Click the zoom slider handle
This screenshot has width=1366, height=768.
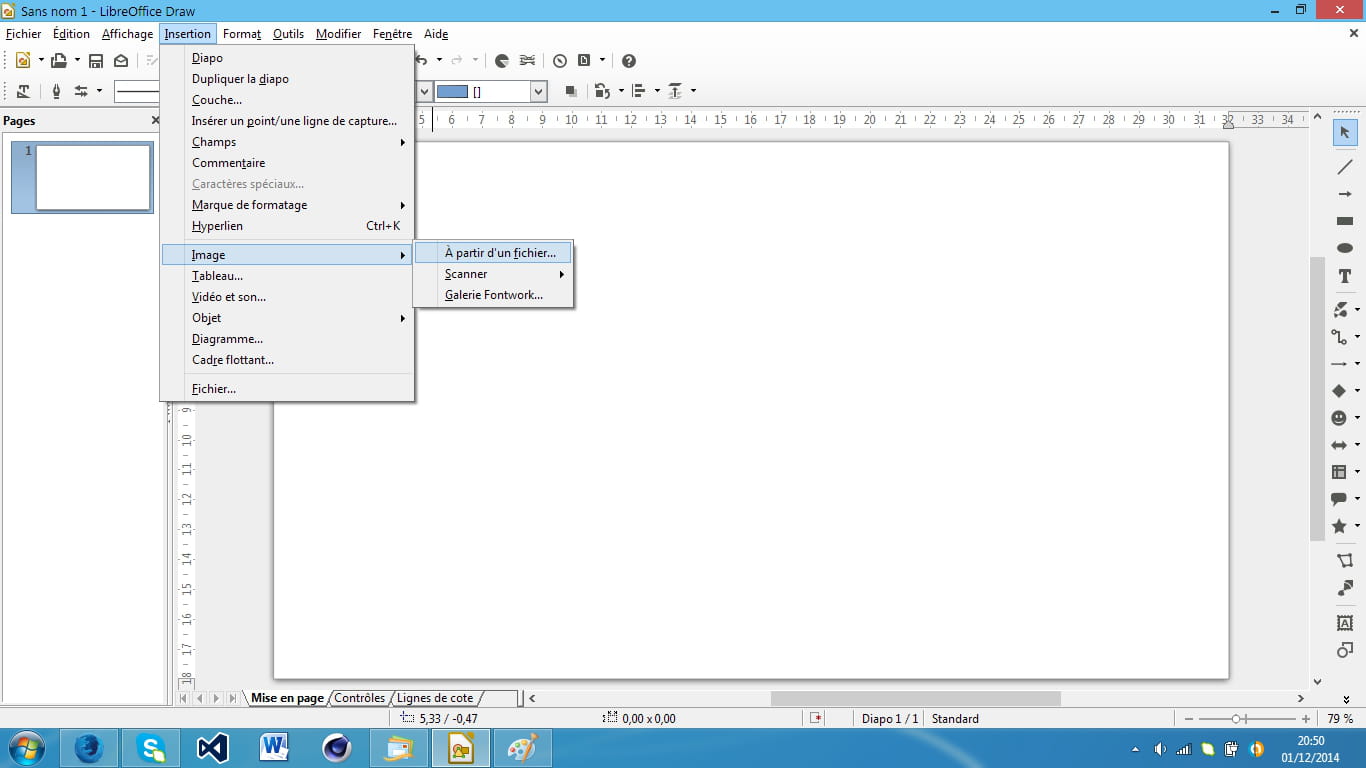pyautogui.click(x=1237, y=719)
